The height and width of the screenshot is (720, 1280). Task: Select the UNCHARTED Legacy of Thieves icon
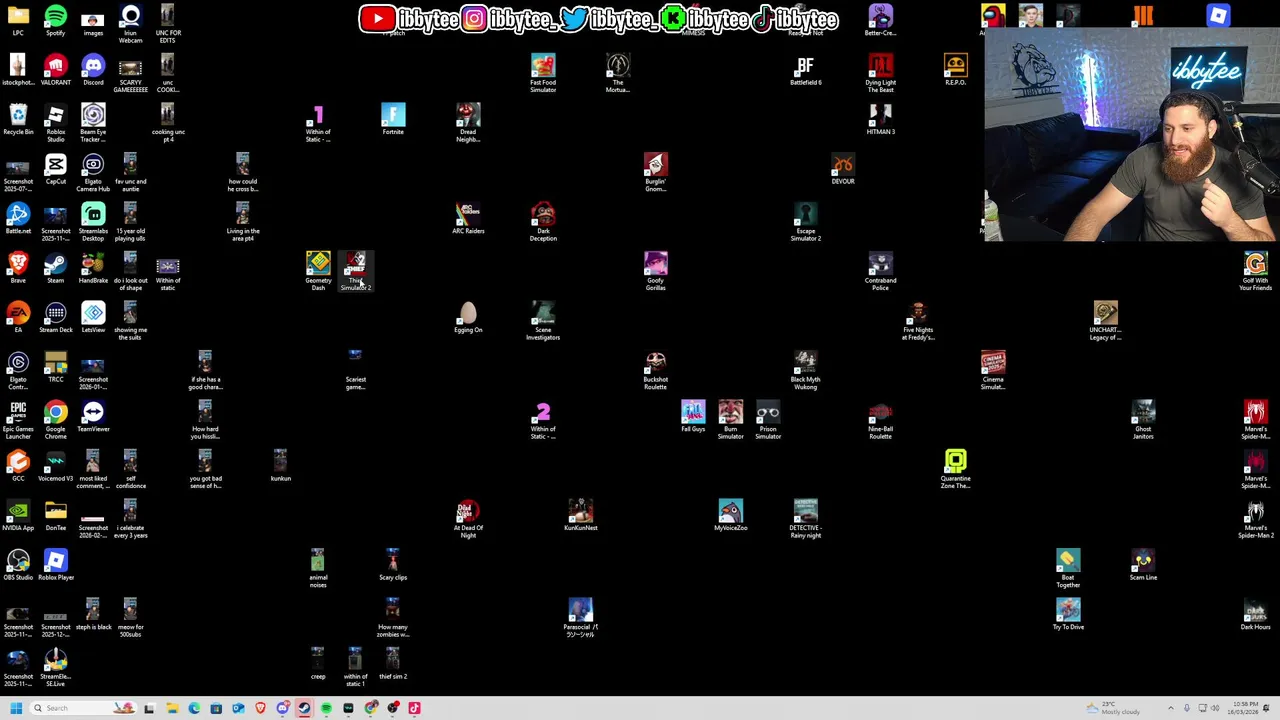[x=1105, y=322]
